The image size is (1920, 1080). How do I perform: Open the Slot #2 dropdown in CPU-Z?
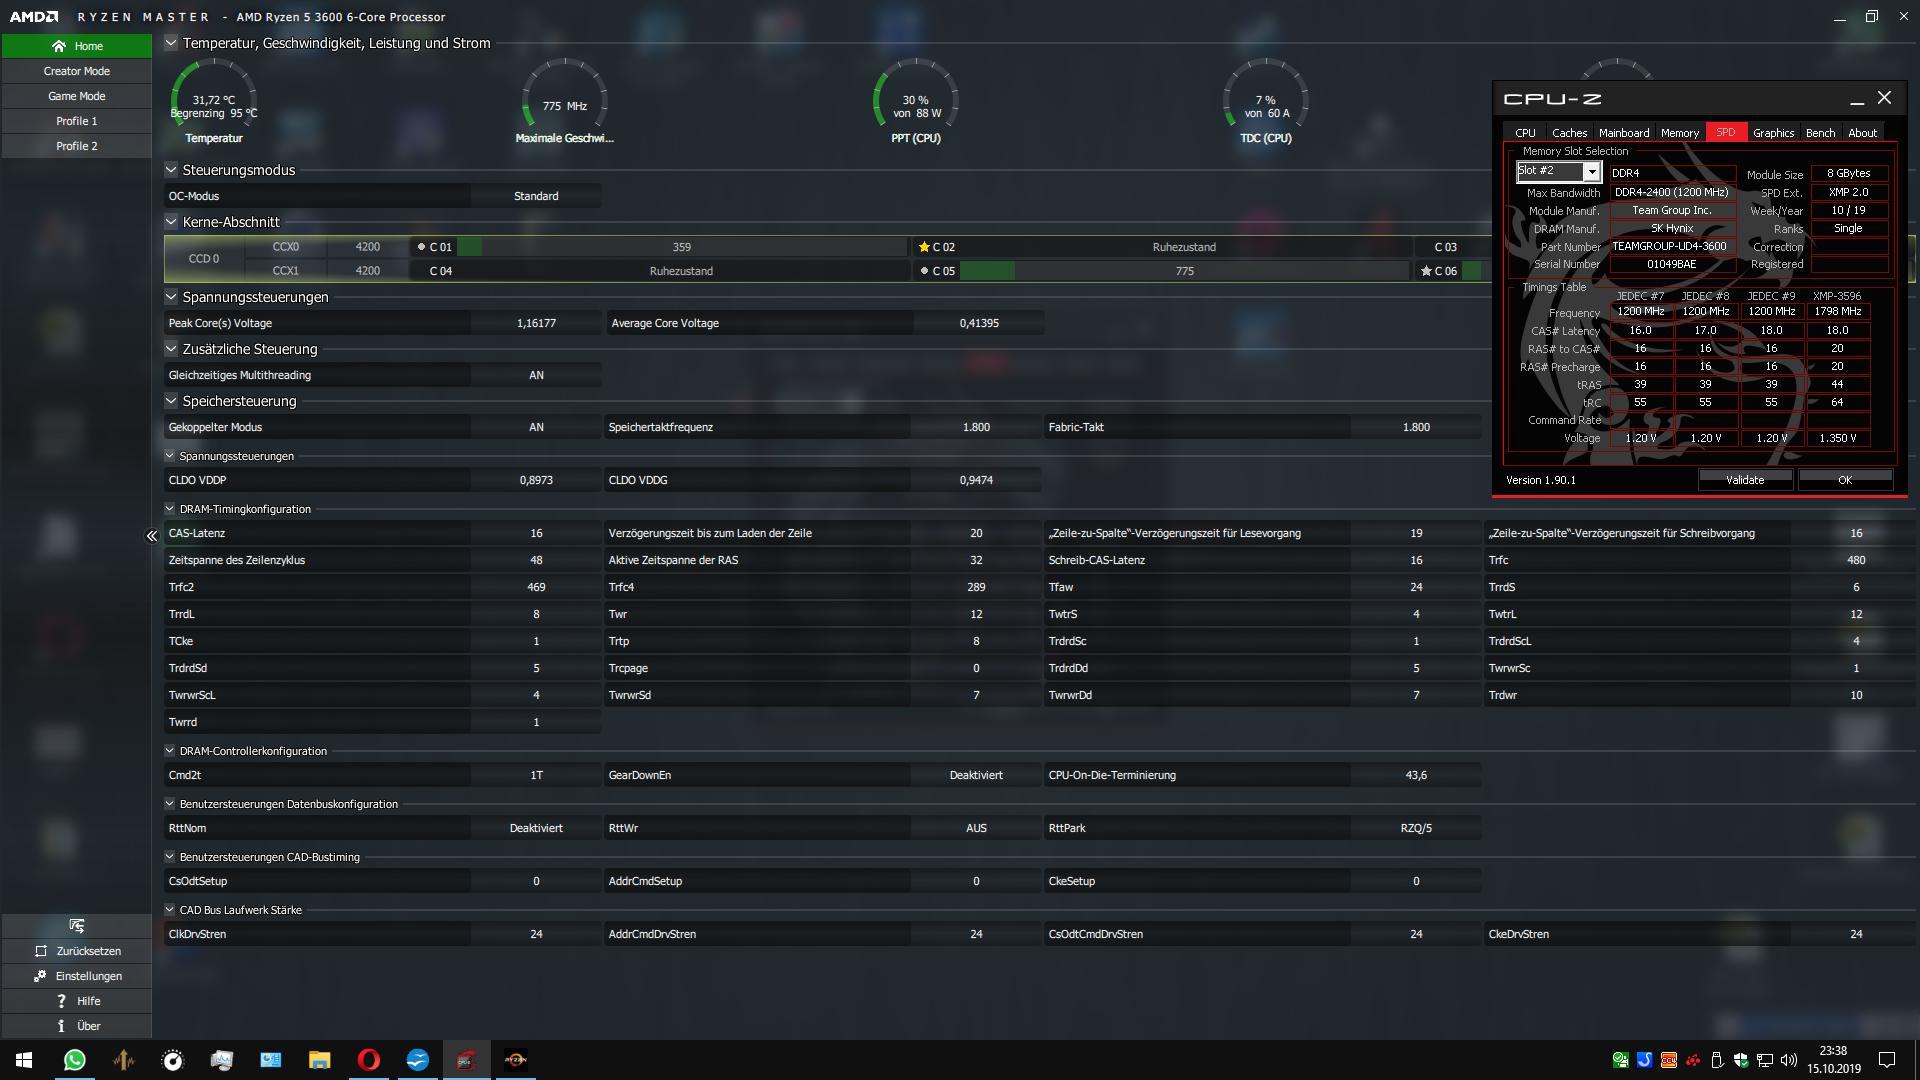click(x=1591, y=172)
